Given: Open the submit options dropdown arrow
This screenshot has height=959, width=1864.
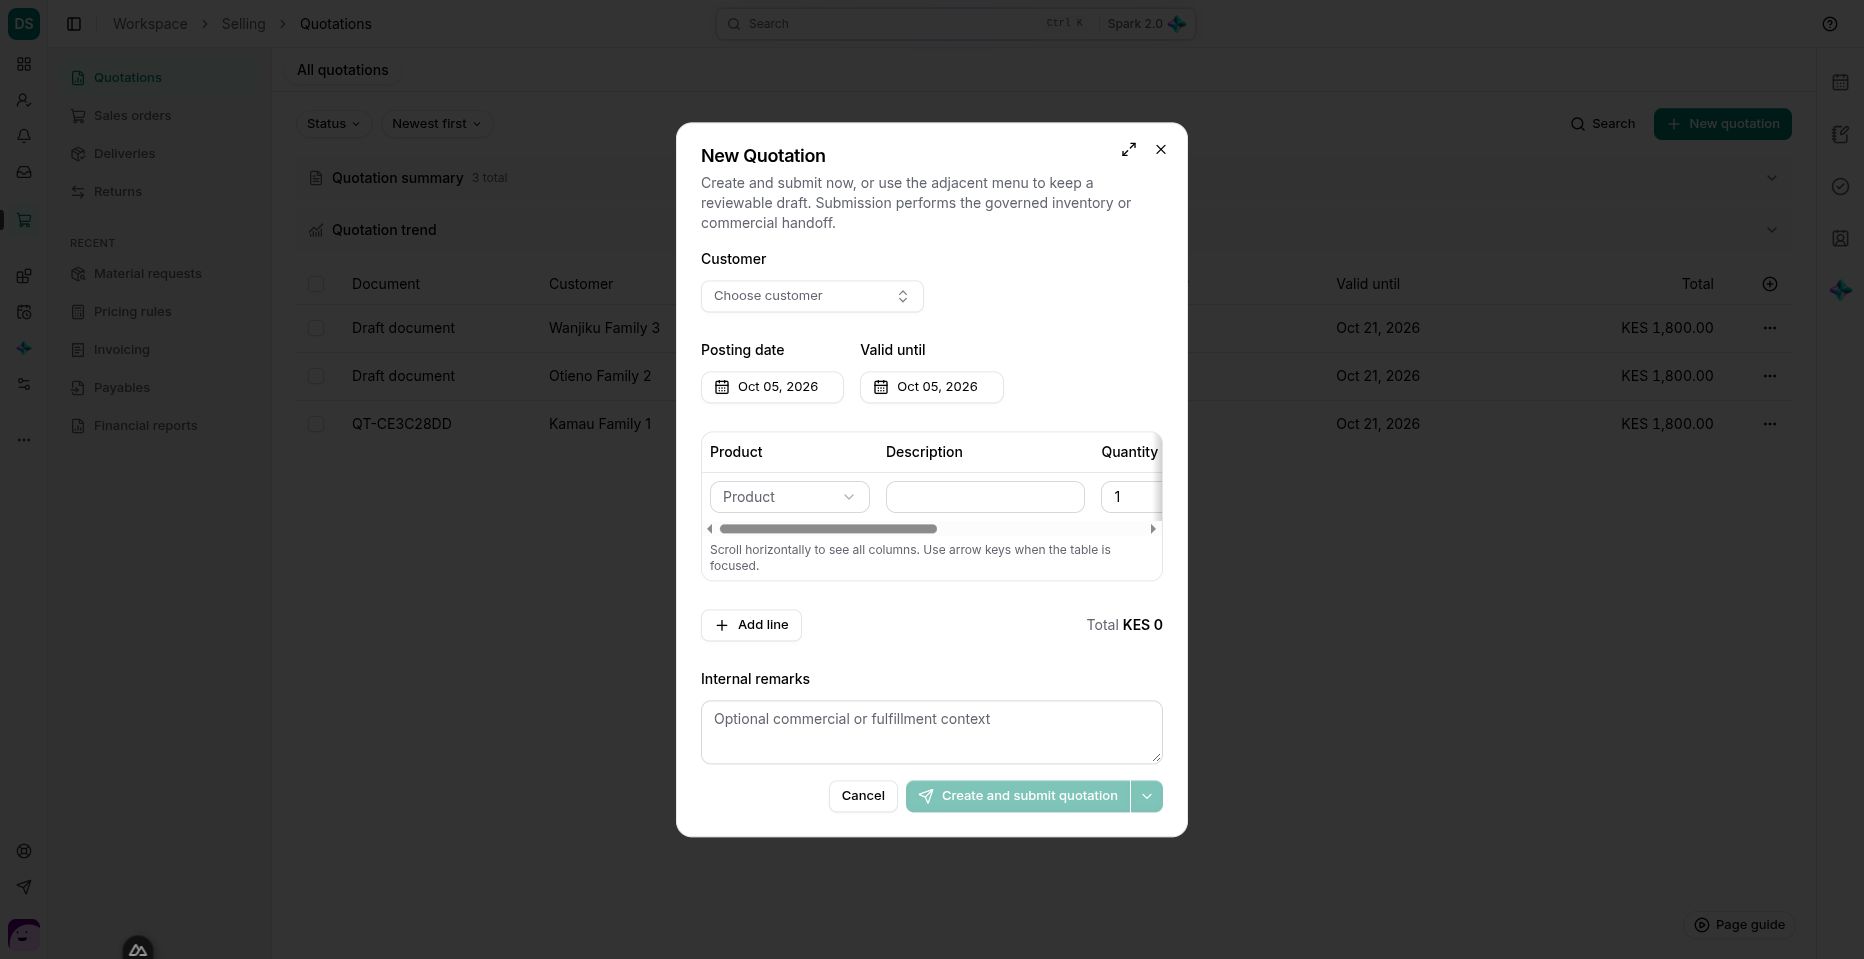Looking at the screenshot, I should (x=1147, y=796).
